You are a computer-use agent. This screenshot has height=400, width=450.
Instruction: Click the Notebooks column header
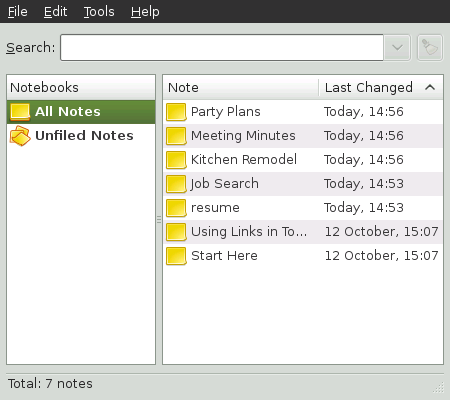pos(81,87)
